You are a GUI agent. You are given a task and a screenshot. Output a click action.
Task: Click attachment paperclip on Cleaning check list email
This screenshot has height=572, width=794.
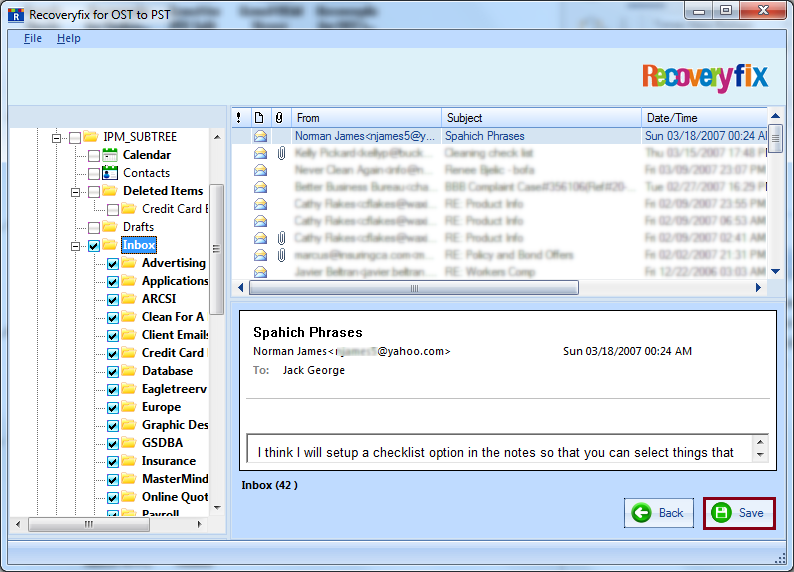[282, 153]
